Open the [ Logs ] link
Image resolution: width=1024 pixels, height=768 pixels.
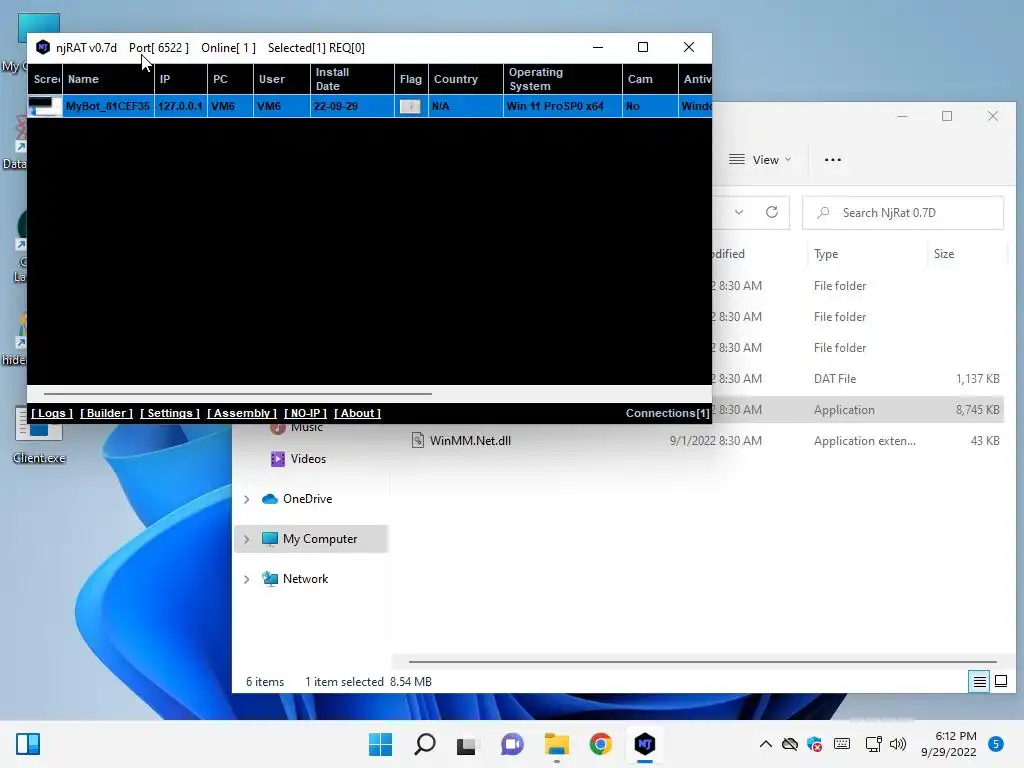click(52, 413)
